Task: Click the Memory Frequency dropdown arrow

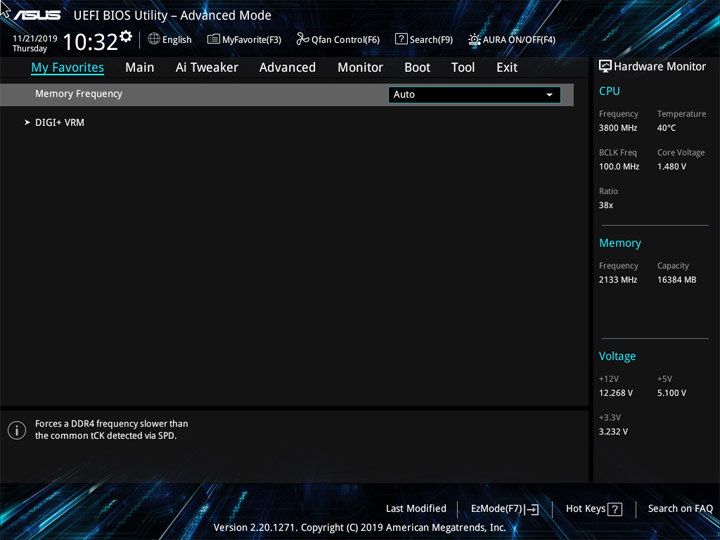Action: coord(549,95)
